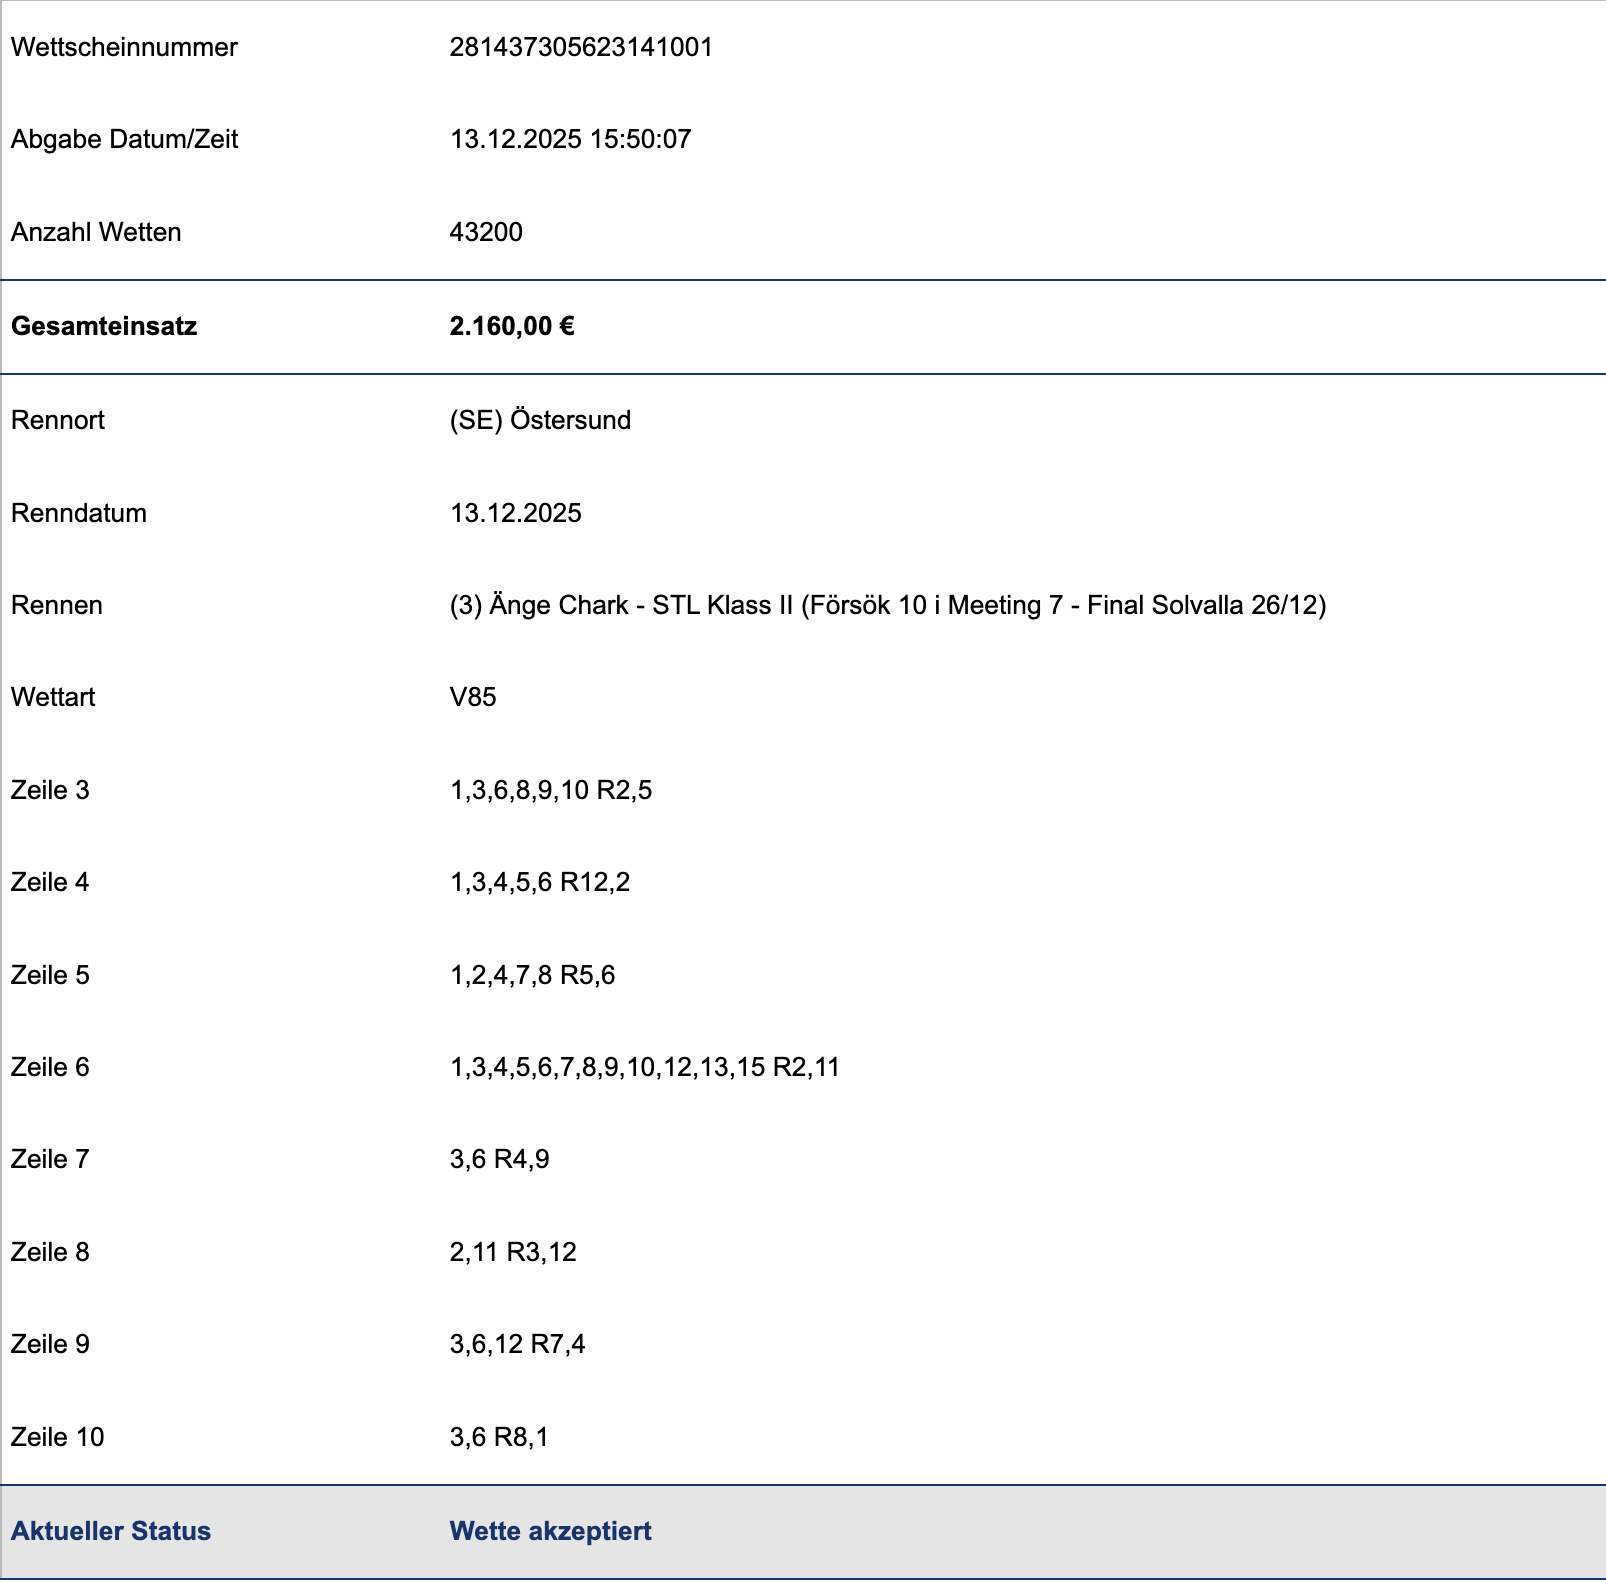This screenshot has height=1582, width=1606.
Task: Select Zeile 5 selection 1,2,4,7,8 R5,6
Action: [532, 975]
